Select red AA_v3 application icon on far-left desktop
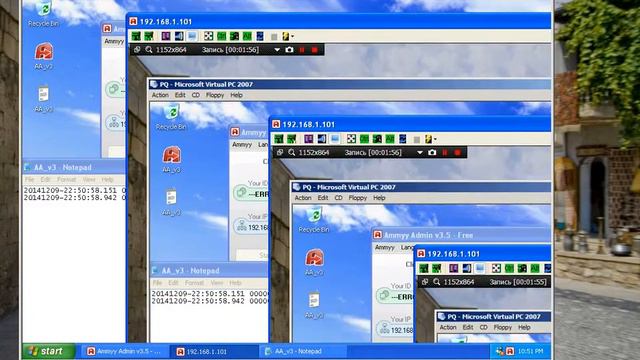 pyautogui.click(x=44, y=56)
